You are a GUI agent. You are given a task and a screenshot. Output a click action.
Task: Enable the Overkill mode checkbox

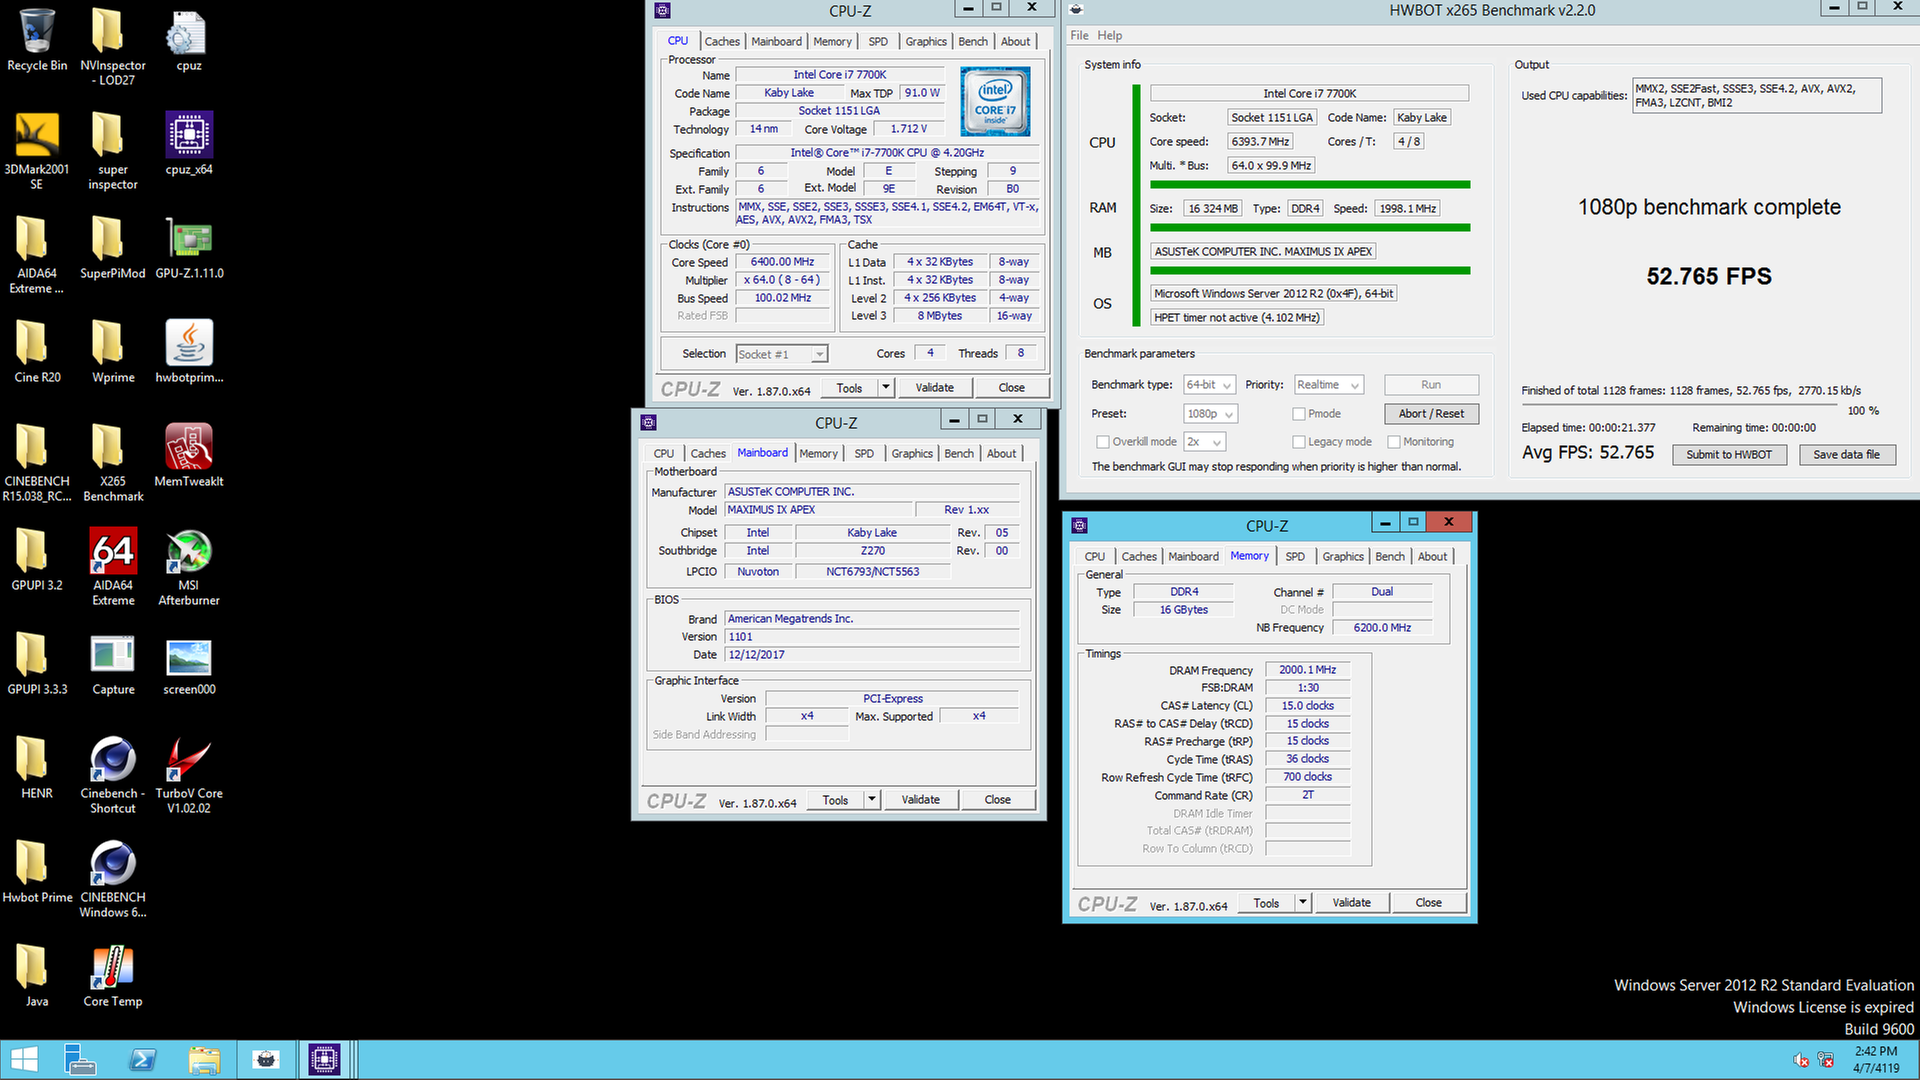[1103, 442]
